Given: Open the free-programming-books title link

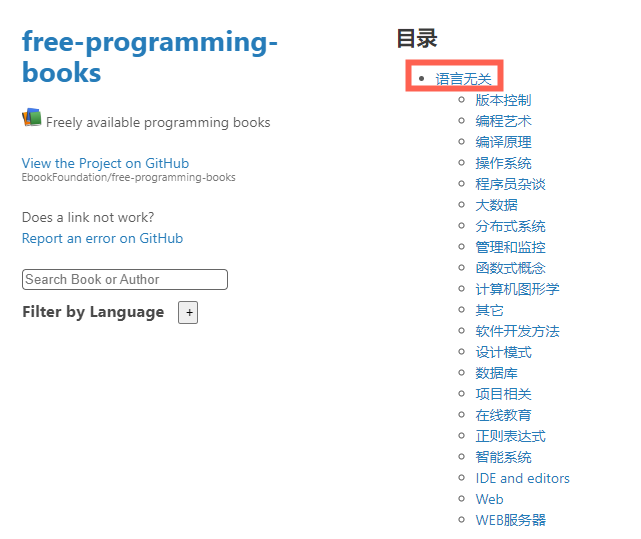Looking at the screenshot, I should tap(150, 57).
